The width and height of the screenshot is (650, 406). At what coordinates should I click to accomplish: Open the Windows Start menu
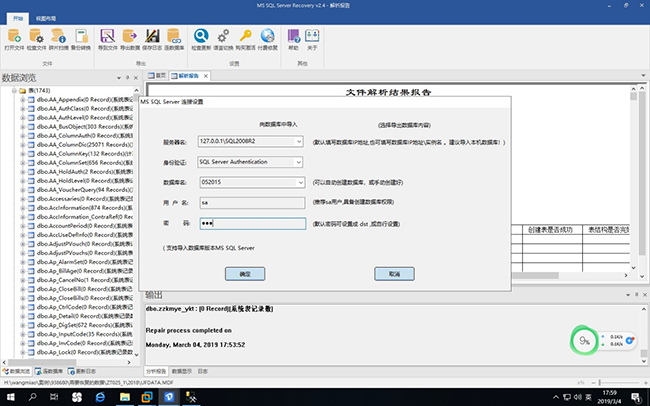tap(11, 397)
